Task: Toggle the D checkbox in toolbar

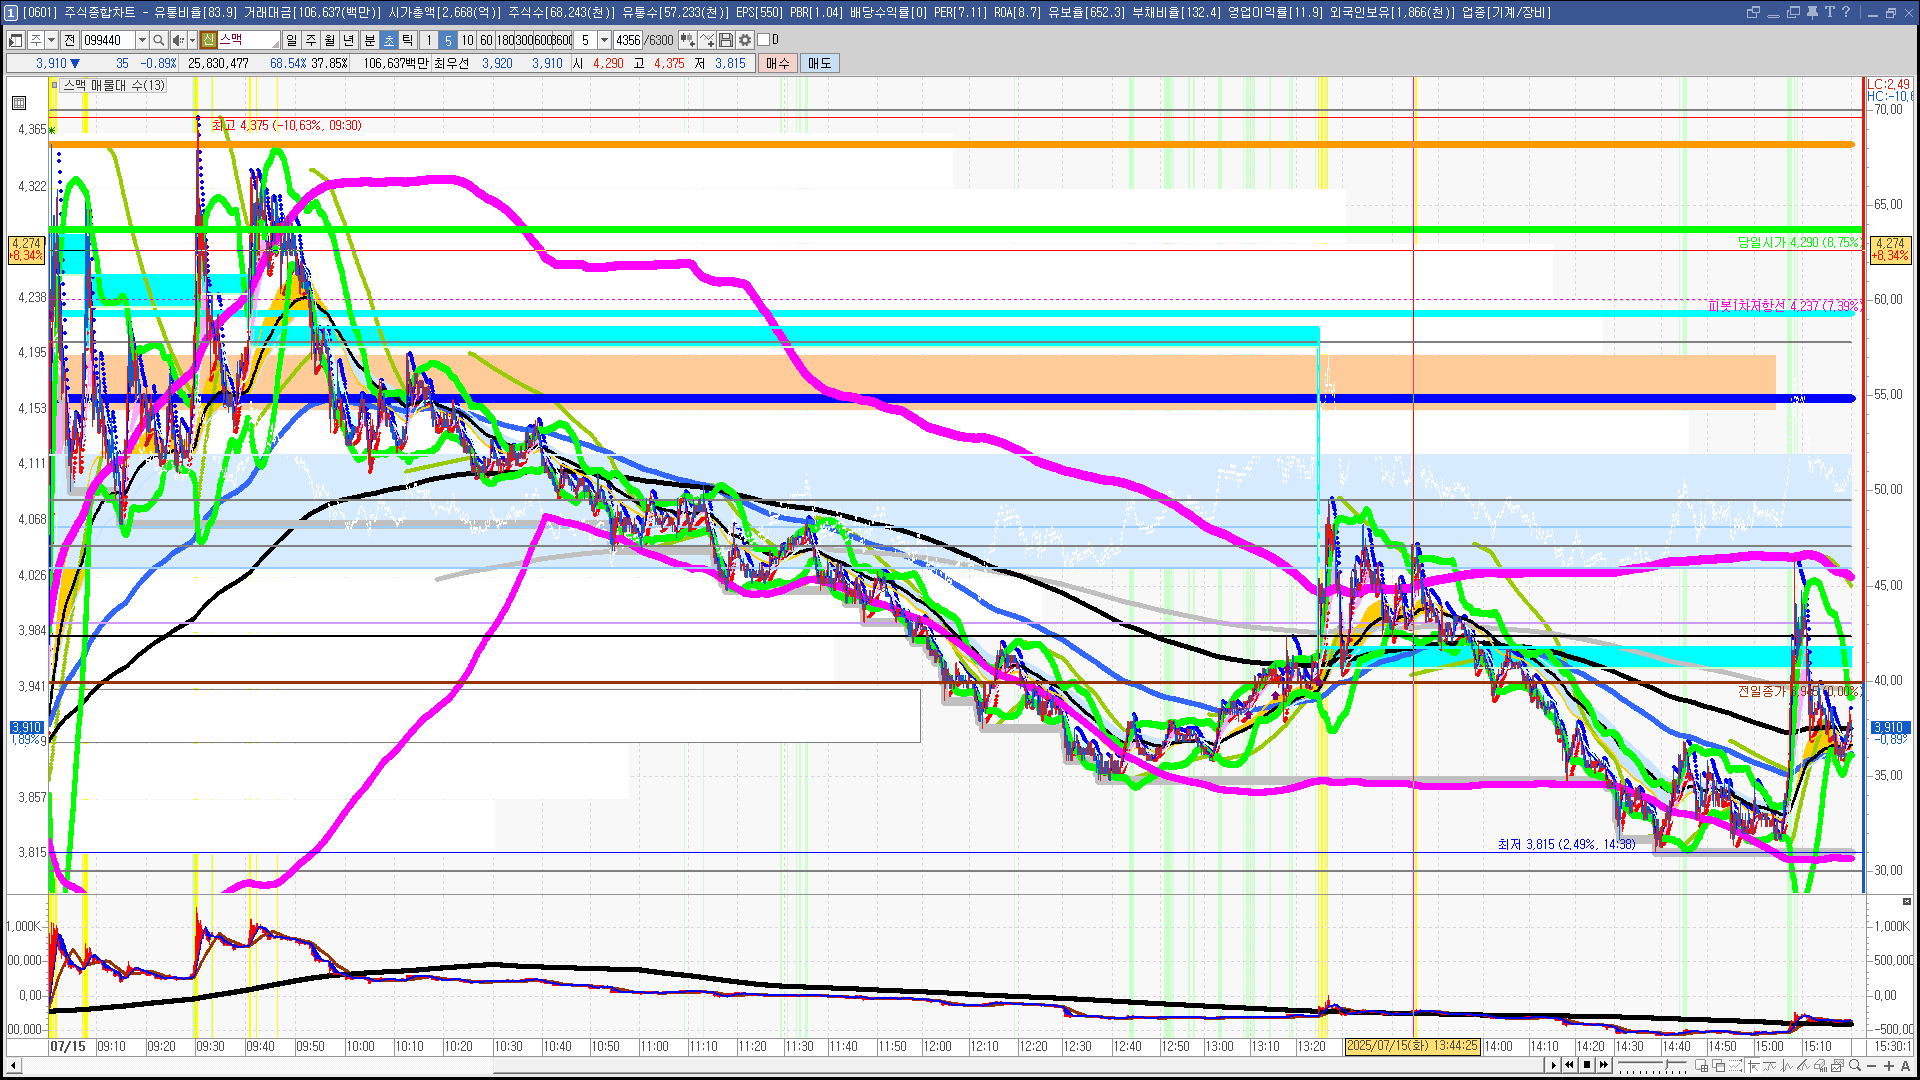Action: 764,40
